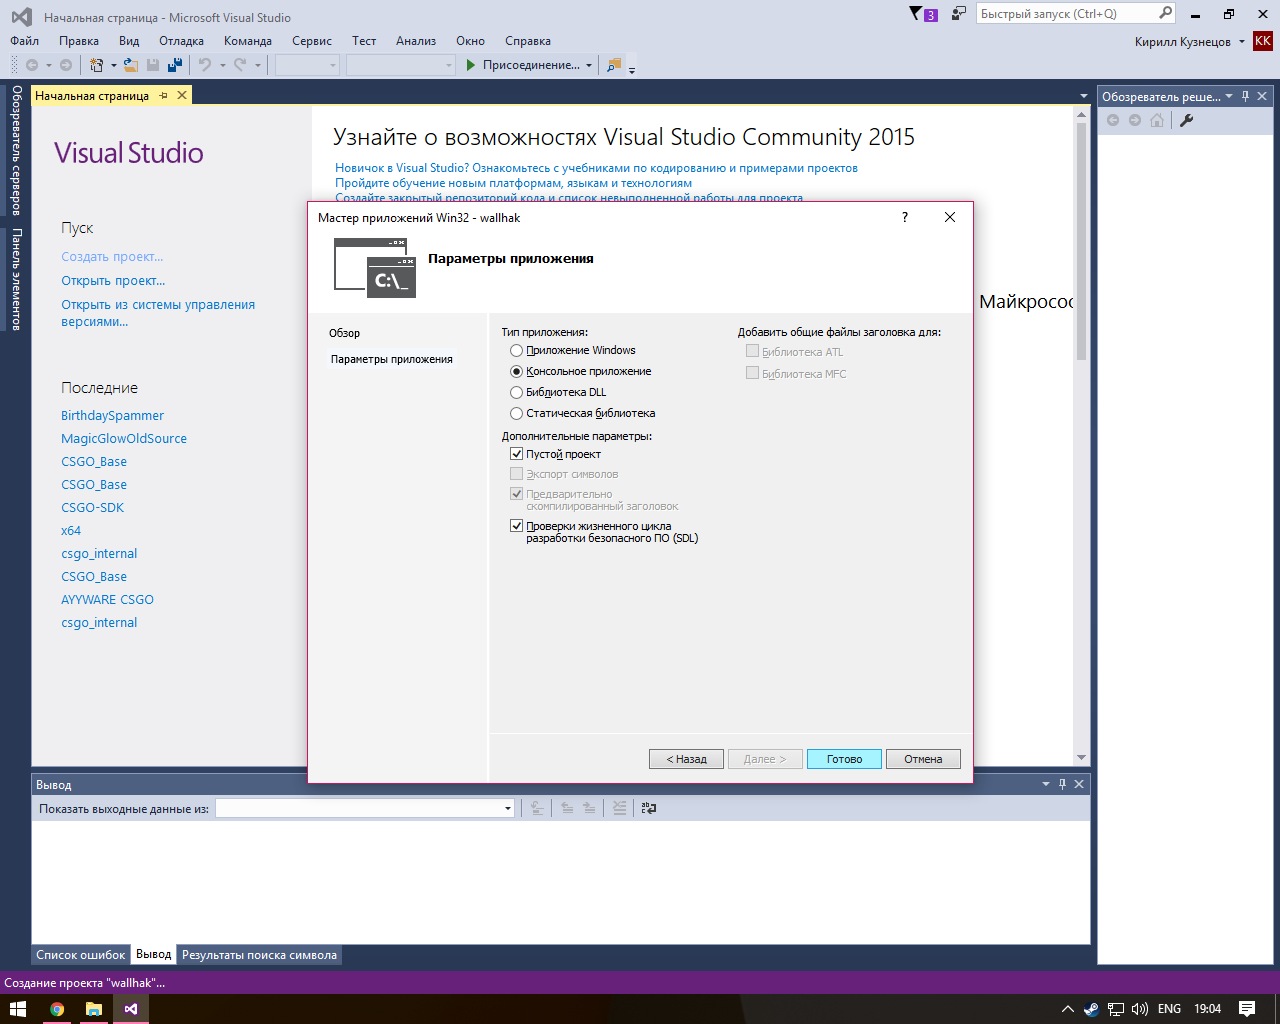1280x1024 pixels.
Task: Open the solution configurations combo box
Action: 308,65
